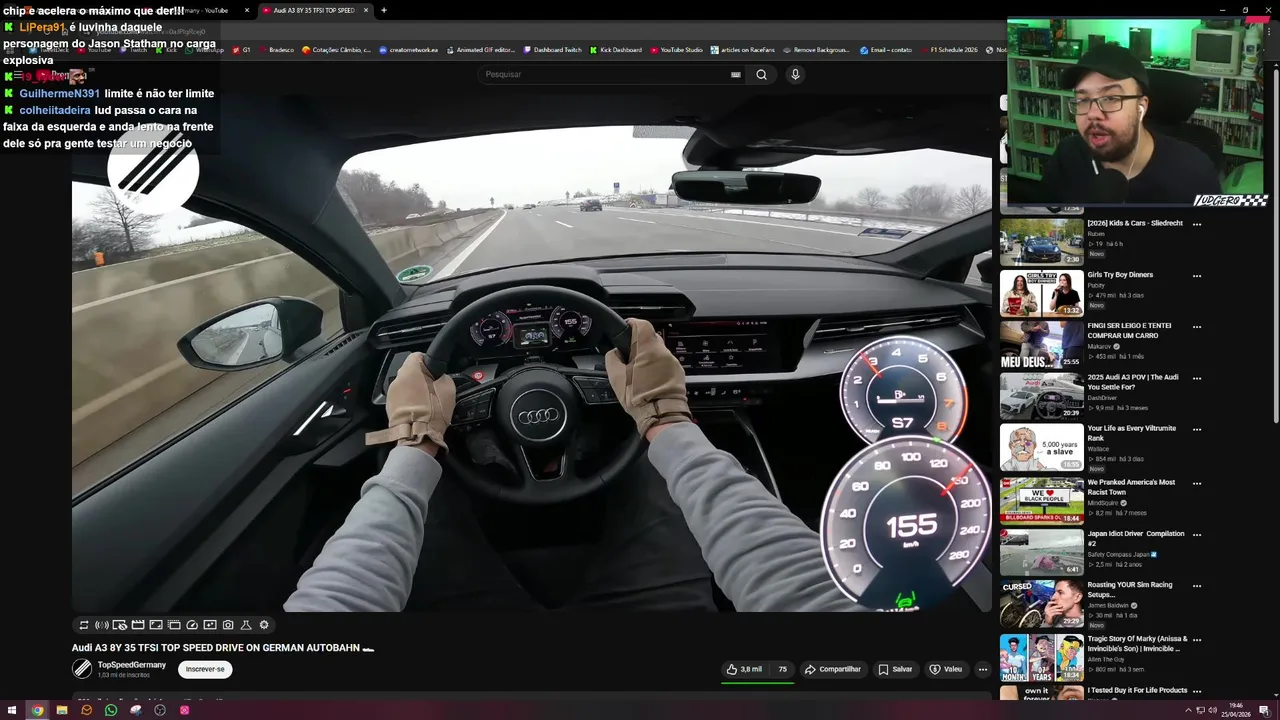
Task: Open the Roasting YOUR Sim Racing Setups video
Action: pos(1130,590)
